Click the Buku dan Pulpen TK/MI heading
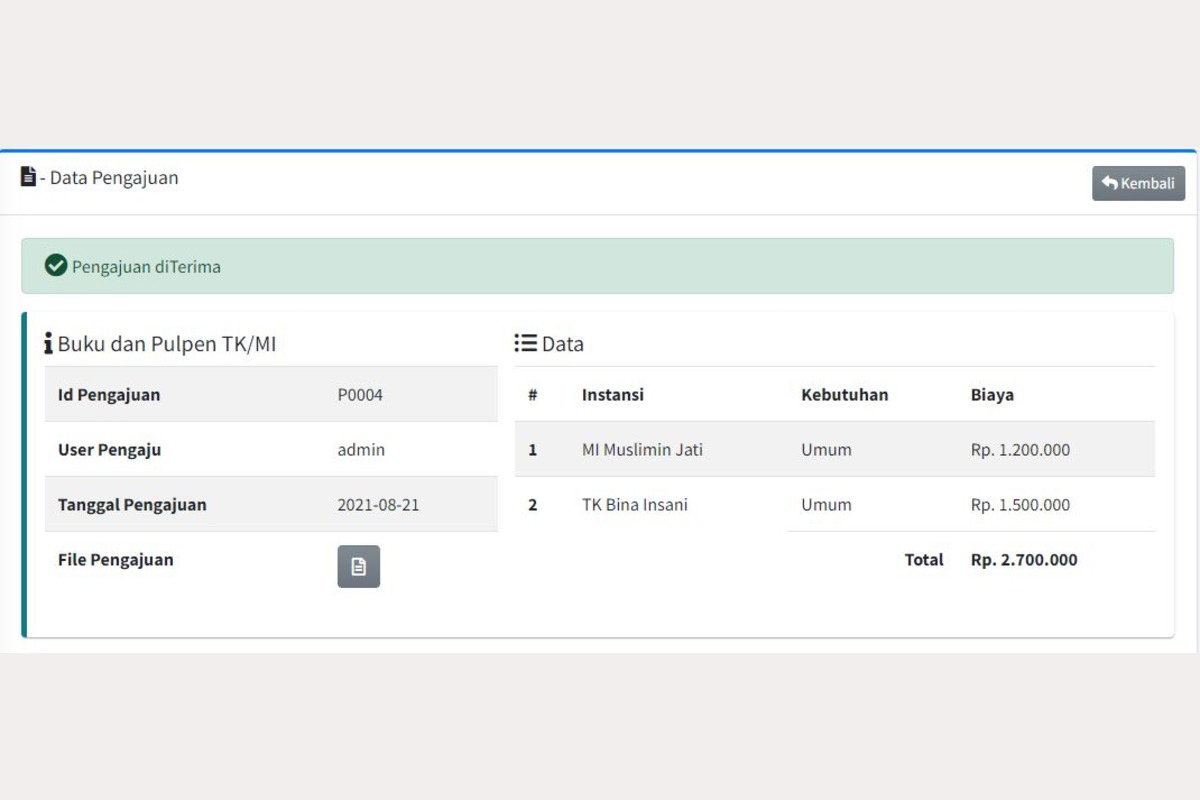 click(166, 344)
